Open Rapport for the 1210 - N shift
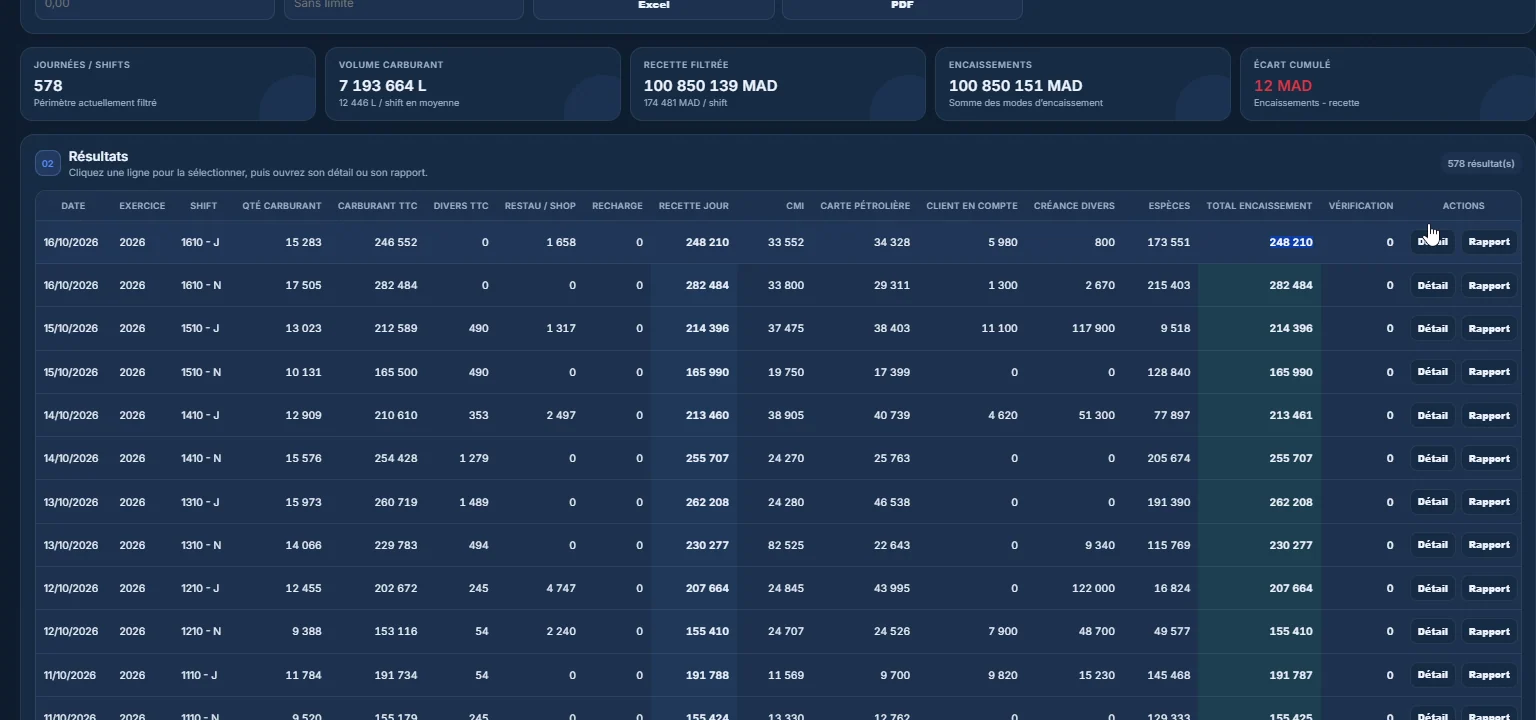Screen dimensions: 1536x720 click(x=1489, y=632)
